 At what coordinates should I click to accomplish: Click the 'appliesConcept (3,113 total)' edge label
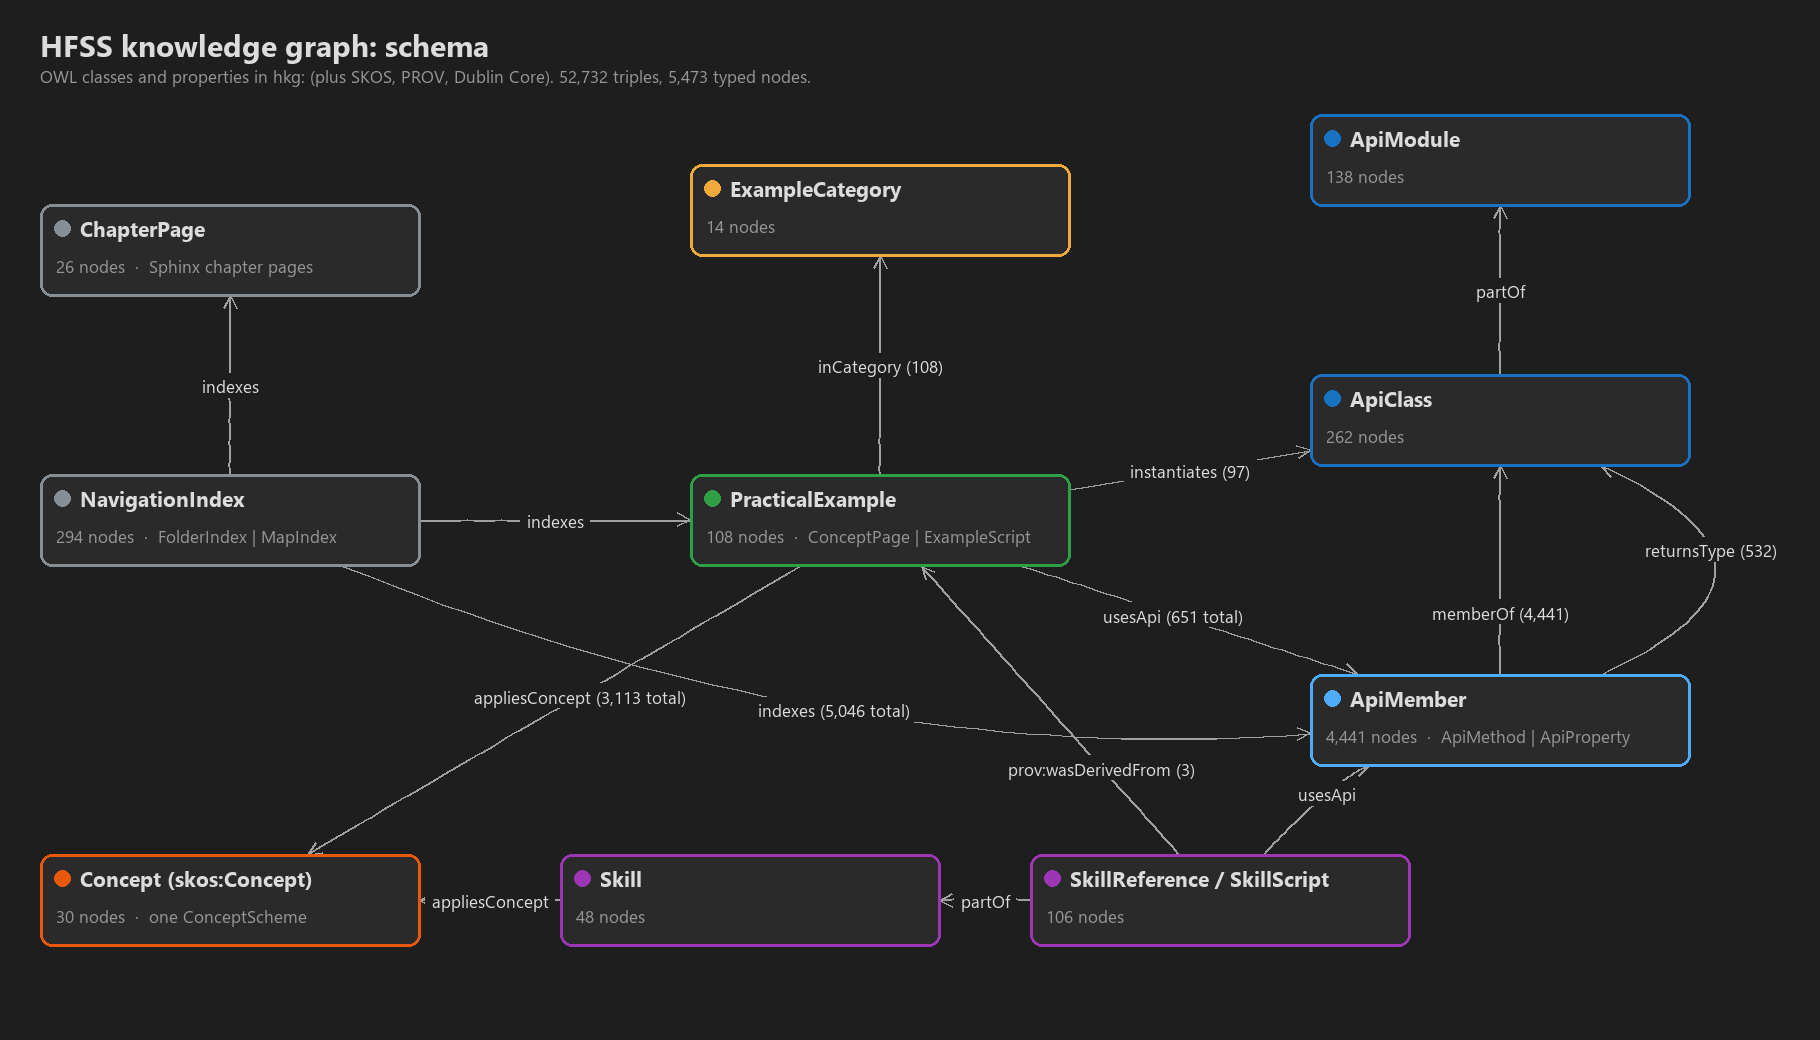579,698
